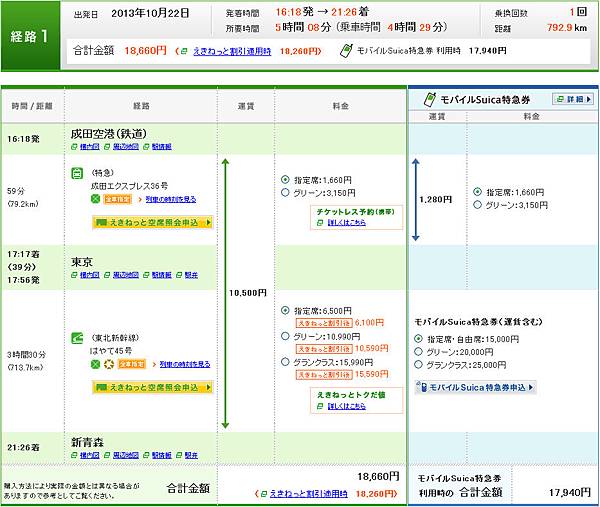The width and height of the screenshot is (600, 507).
Task: Open えきねっと割引適用時 link in bottom total row
Action: pos(308,494)
